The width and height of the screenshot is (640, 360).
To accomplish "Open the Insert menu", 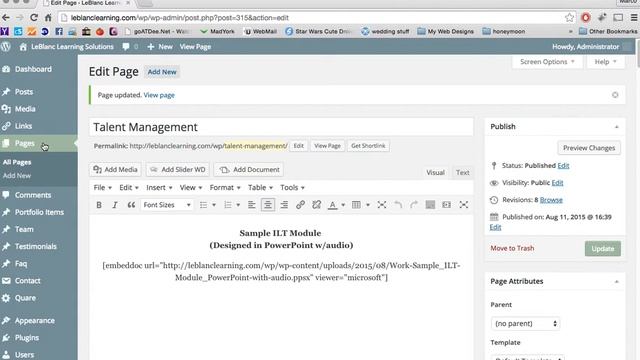I will [x=159, y=188].
